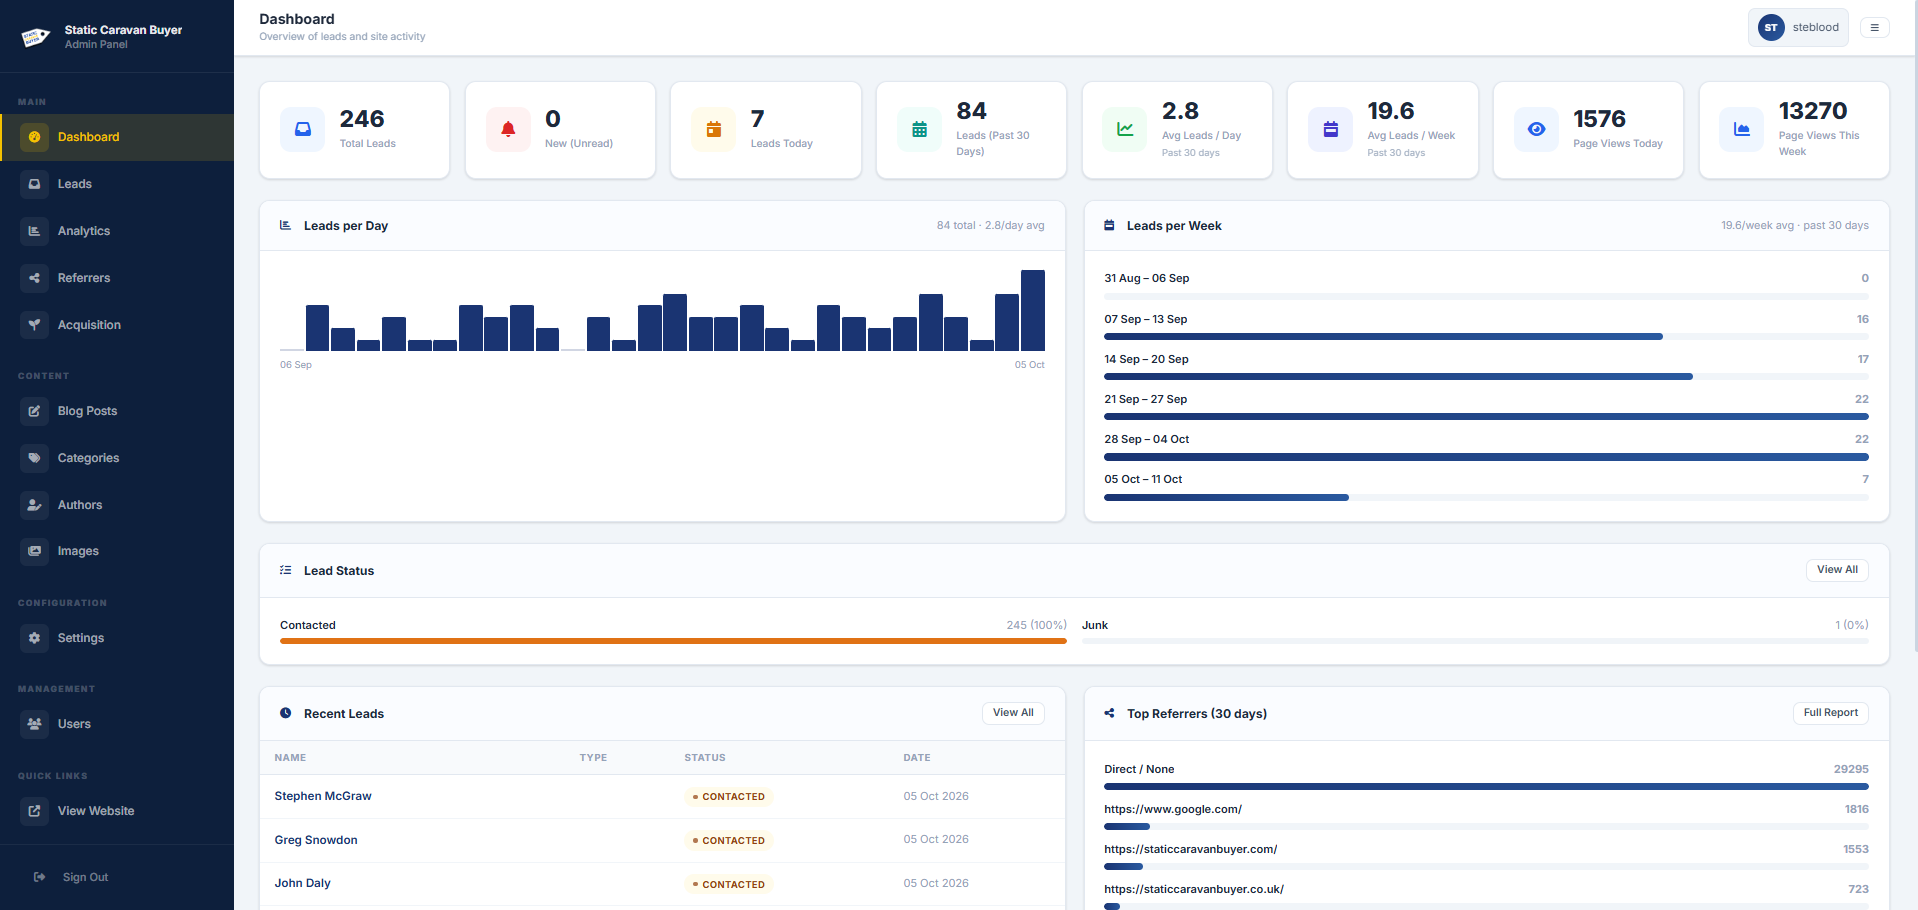The height and width of the screenshot is (910, 1918).
Task: Click the Analytics sidebar chart icon
Action: click(x=35, y=231)
